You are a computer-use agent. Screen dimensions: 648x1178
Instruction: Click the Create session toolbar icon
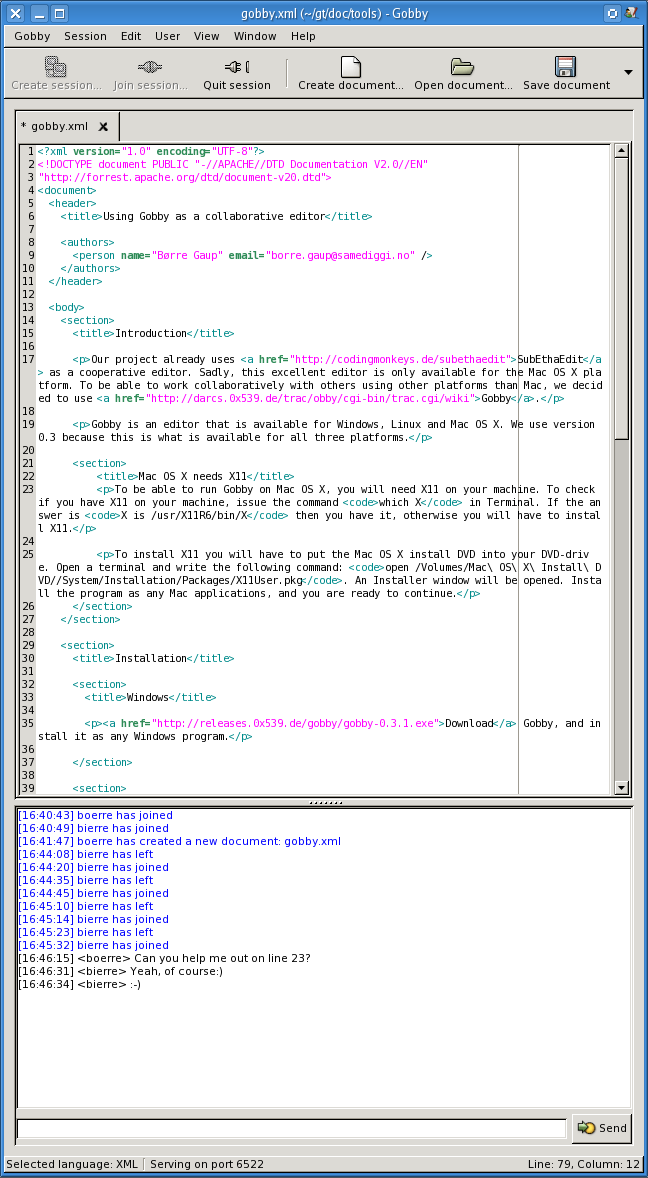point(56,74)
